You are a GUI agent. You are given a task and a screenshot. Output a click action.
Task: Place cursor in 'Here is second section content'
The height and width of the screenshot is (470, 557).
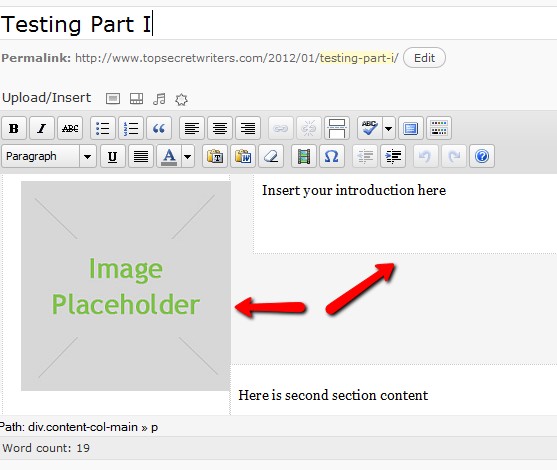(x=333, y=395)
